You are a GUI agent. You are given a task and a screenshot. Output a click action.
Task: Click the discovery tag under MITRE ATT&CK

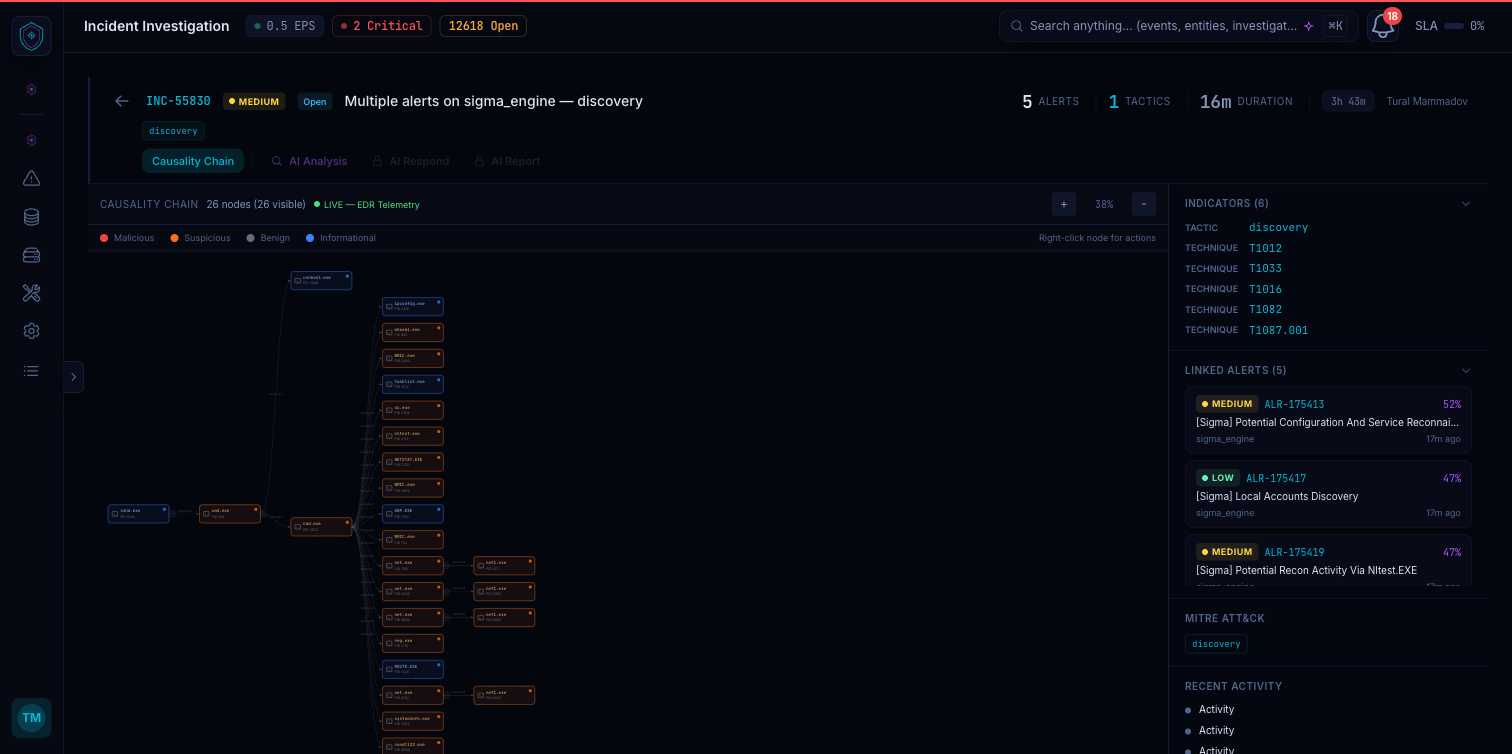pyautogui.click(x=1216, y=644)
